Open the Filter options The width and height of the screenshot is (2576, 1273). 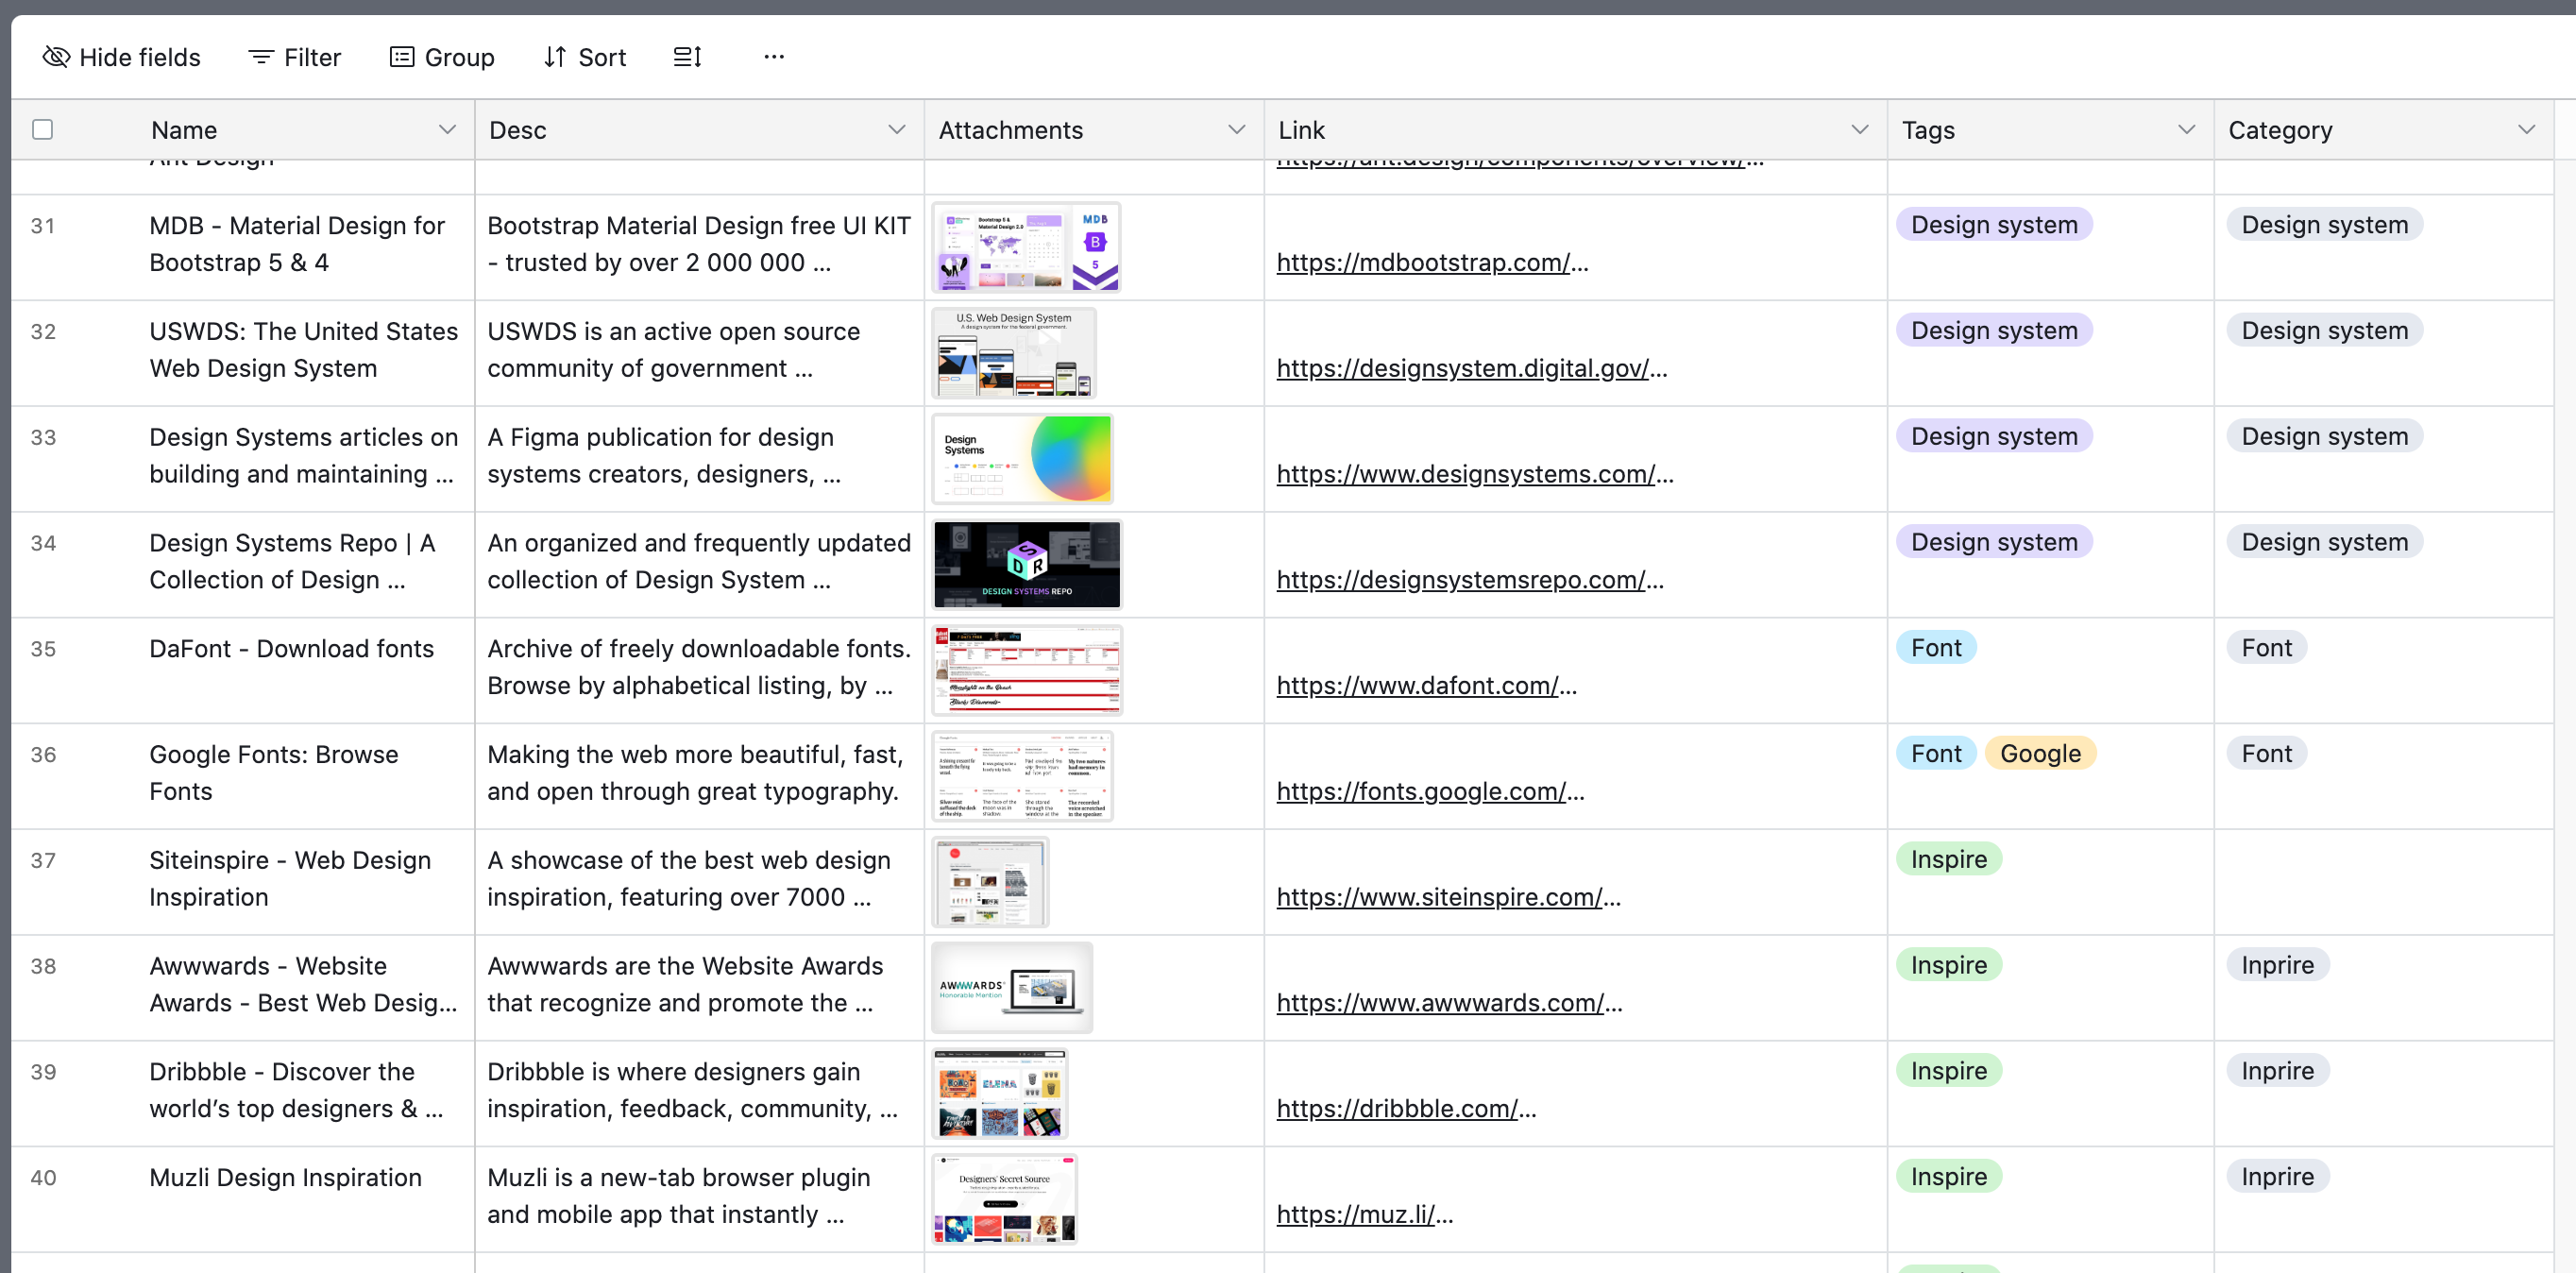[294, 57]
